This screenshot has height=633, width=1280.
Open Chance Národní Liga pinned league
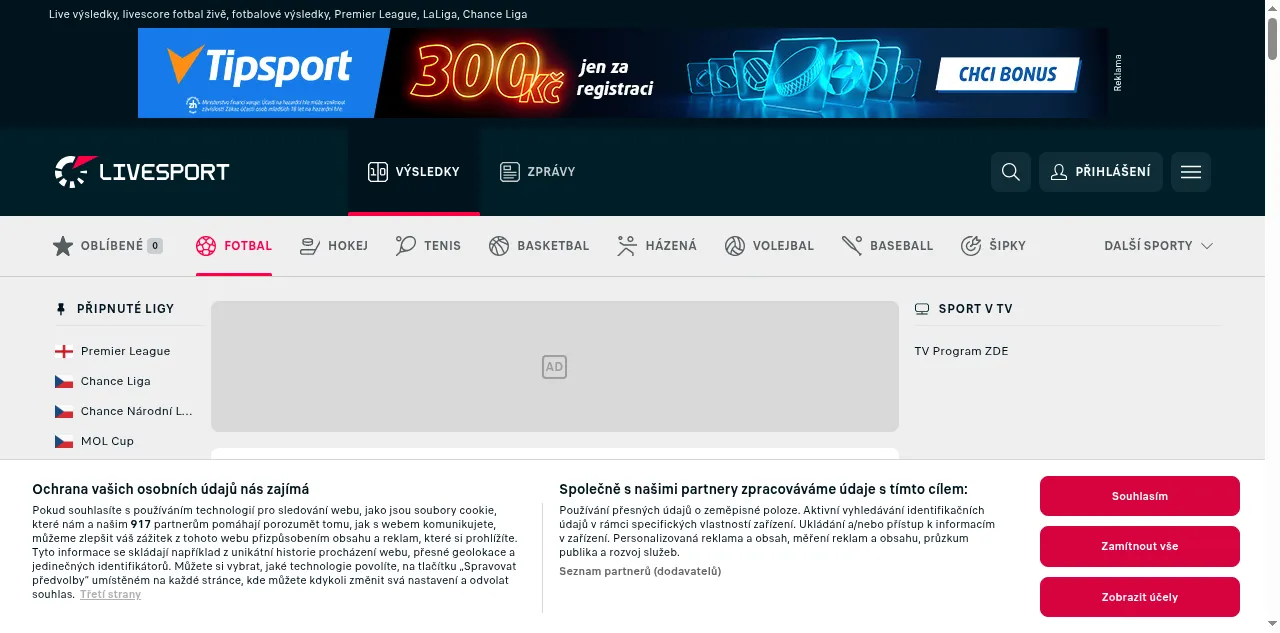point(136,411)
